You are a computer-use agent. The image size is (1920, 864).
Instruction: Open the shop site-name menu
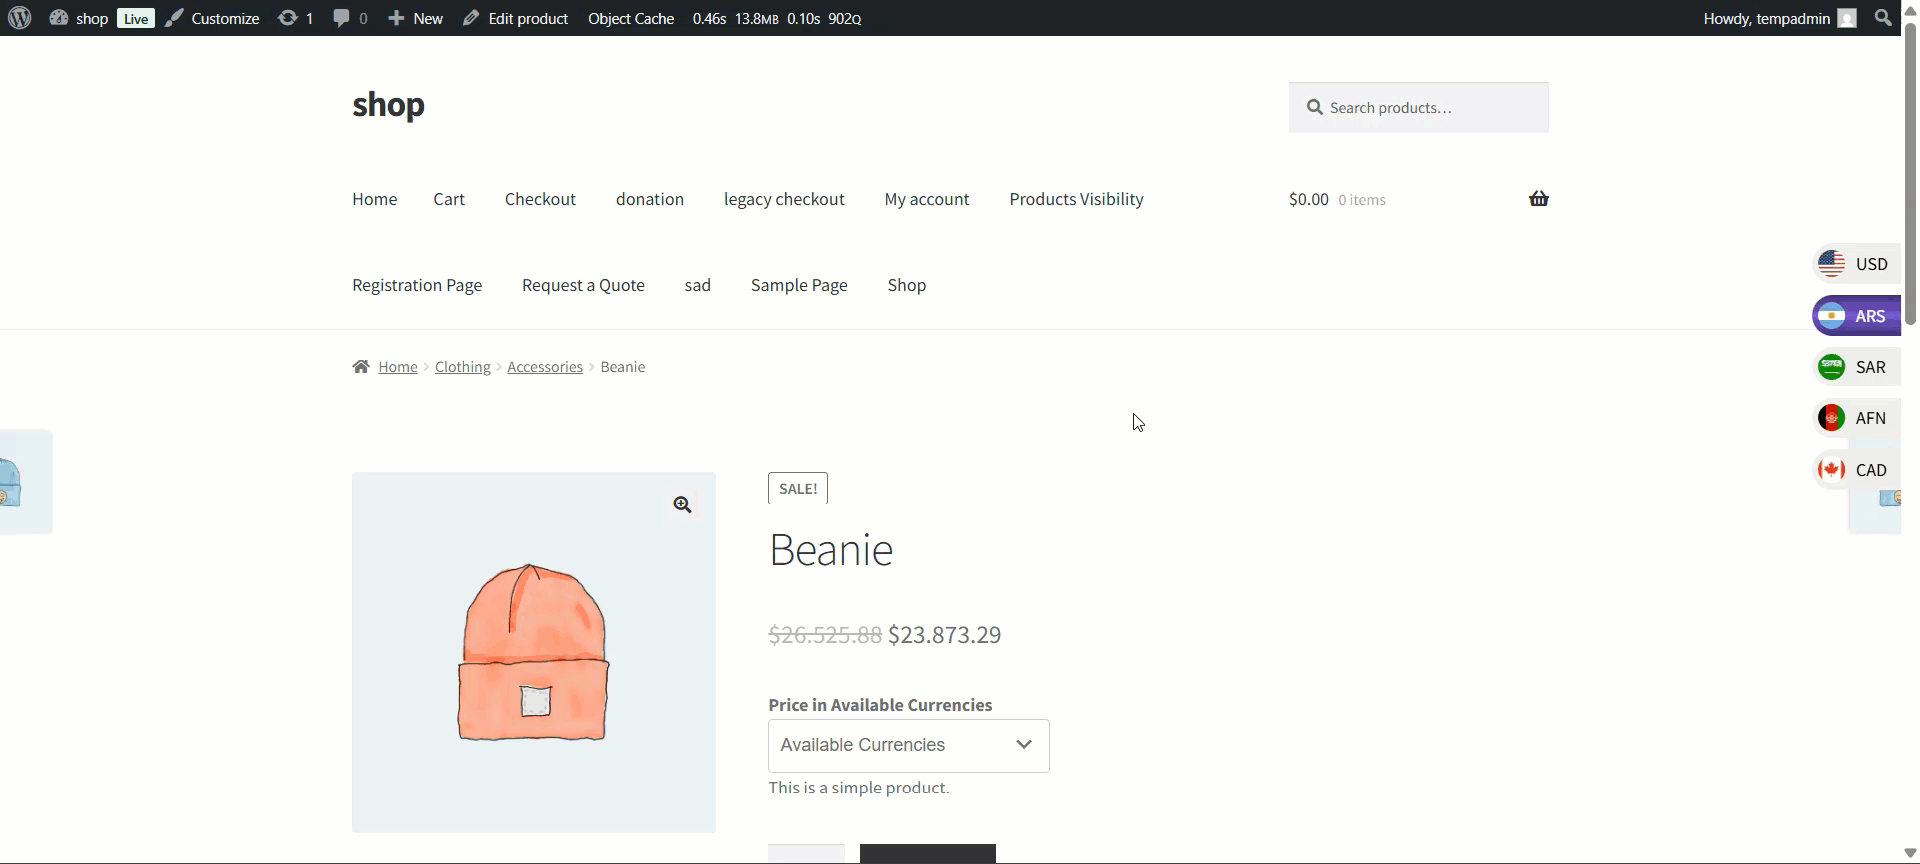[x=80, y=18]
